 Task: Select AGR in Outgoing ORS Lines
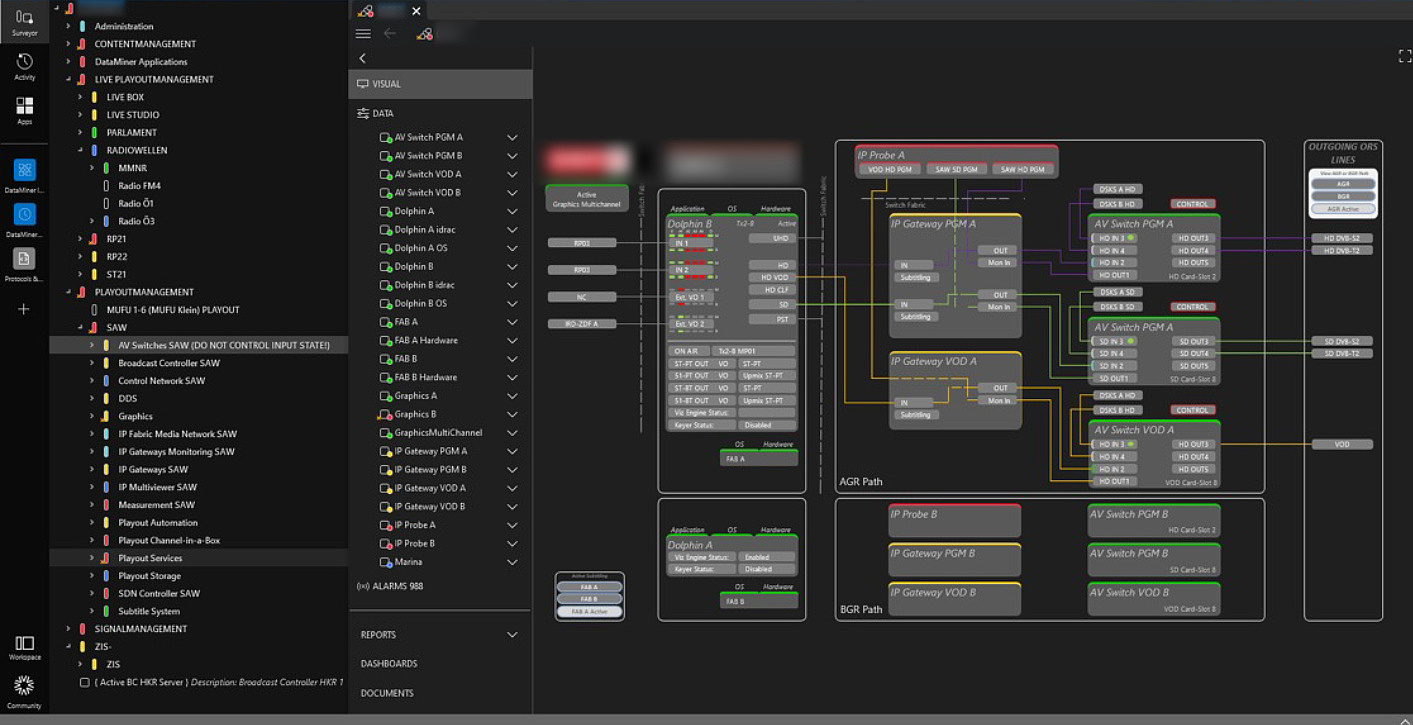pos(1343,184)
